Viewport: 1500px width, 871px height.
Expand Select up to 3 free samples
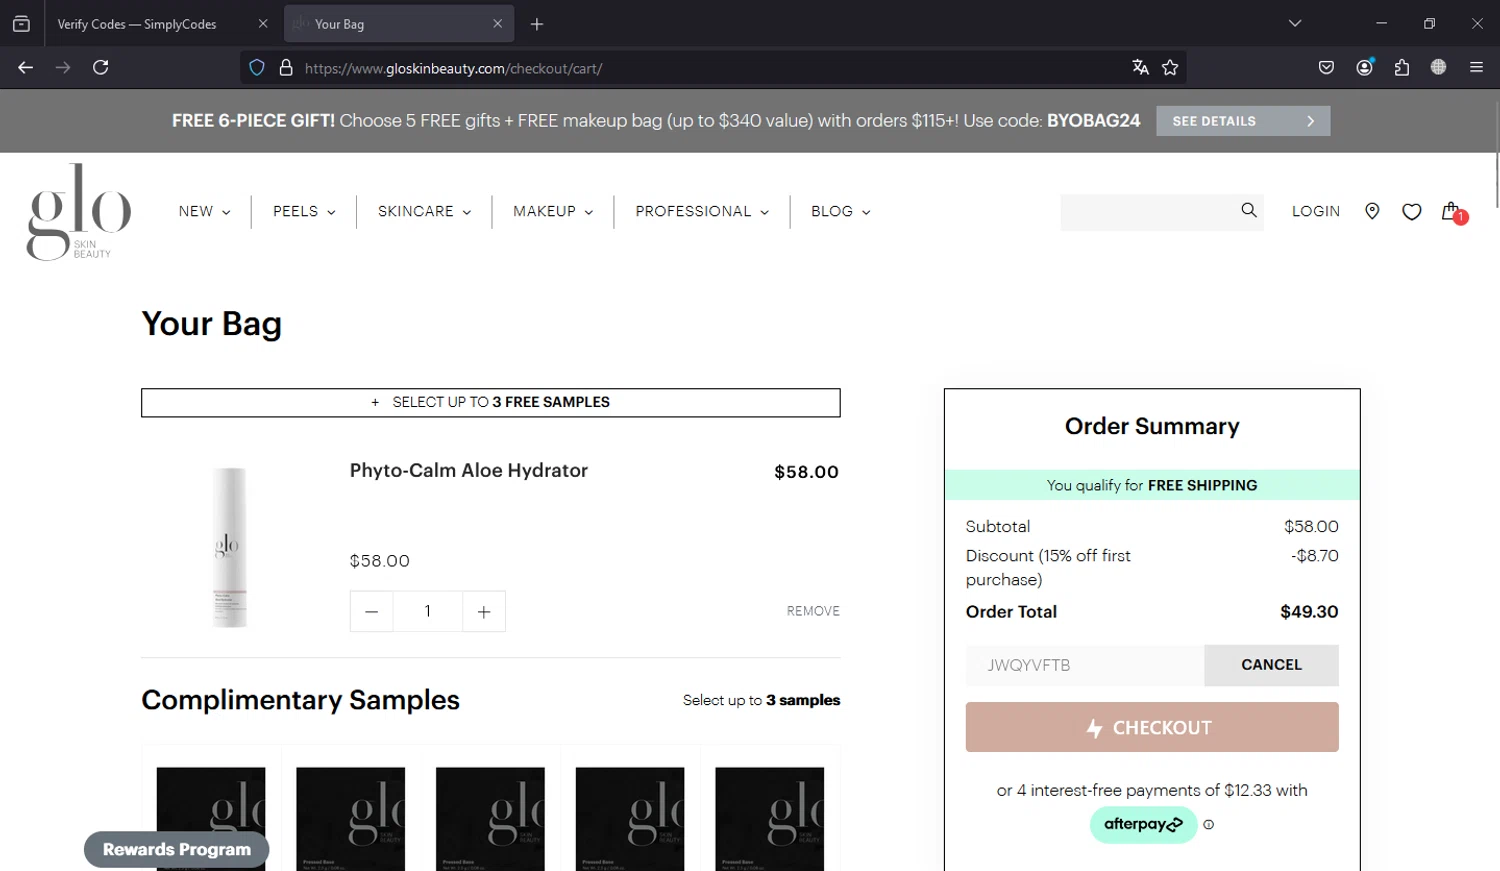point(491,403)
